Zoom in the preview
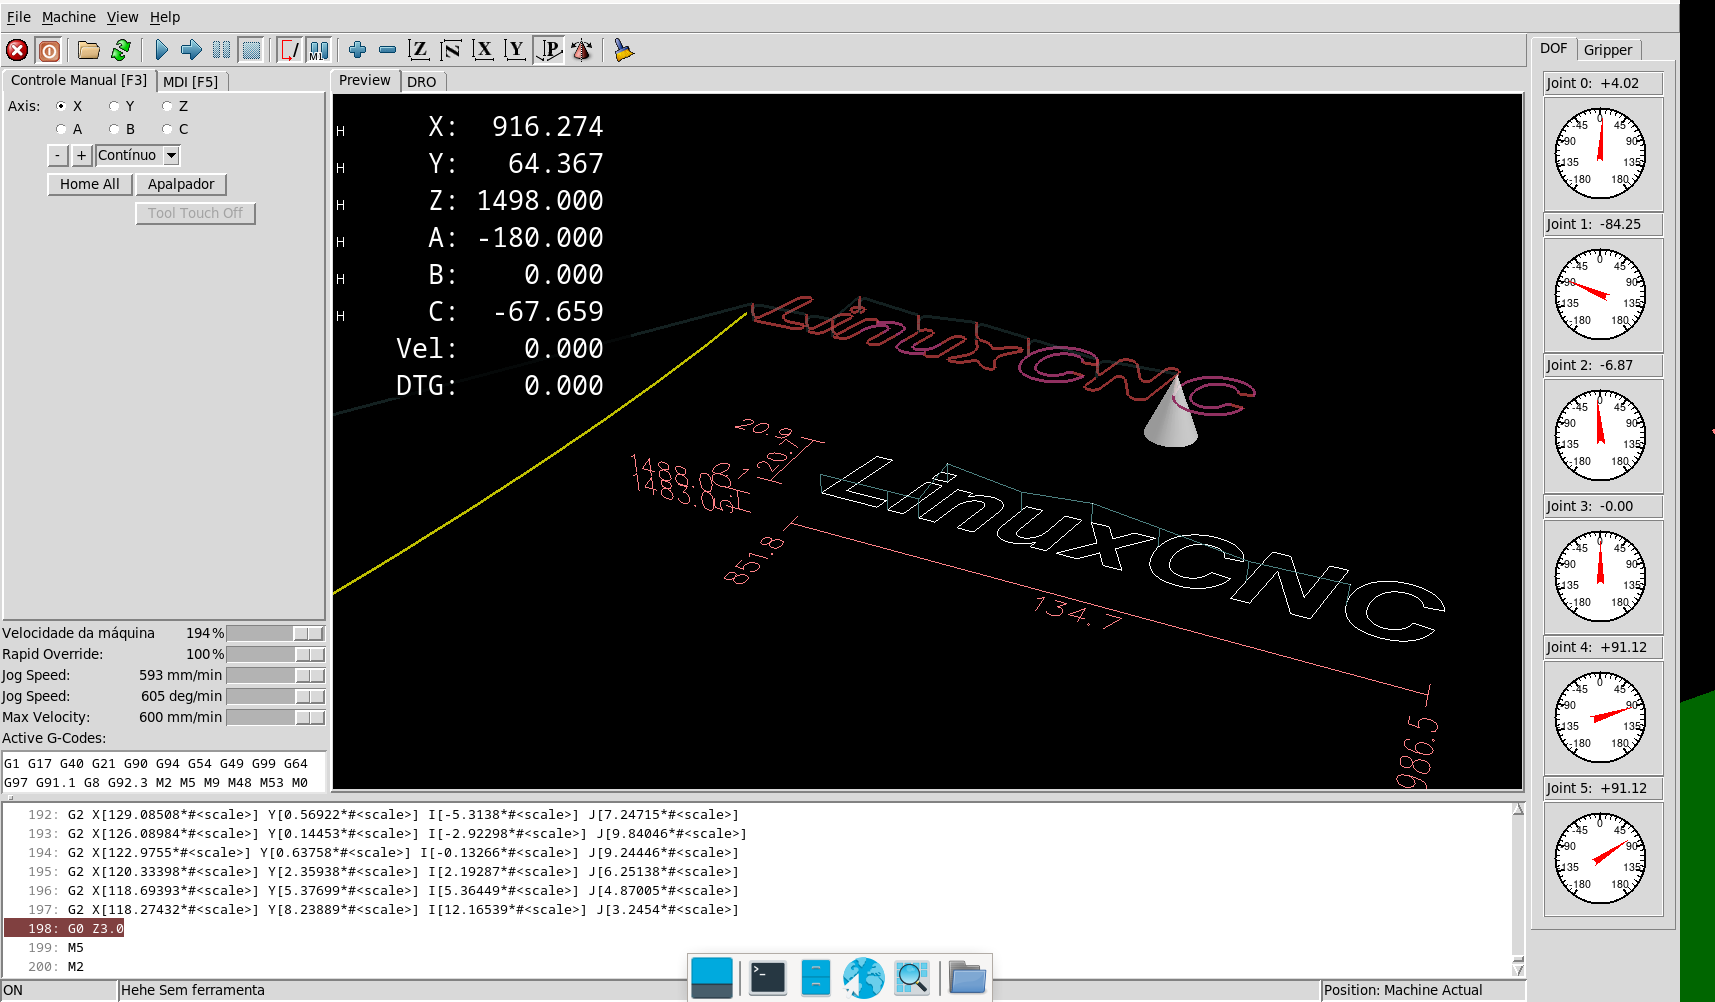Screen dimensions: 1715x1002 pyautogui.click(x=357, y=50)
